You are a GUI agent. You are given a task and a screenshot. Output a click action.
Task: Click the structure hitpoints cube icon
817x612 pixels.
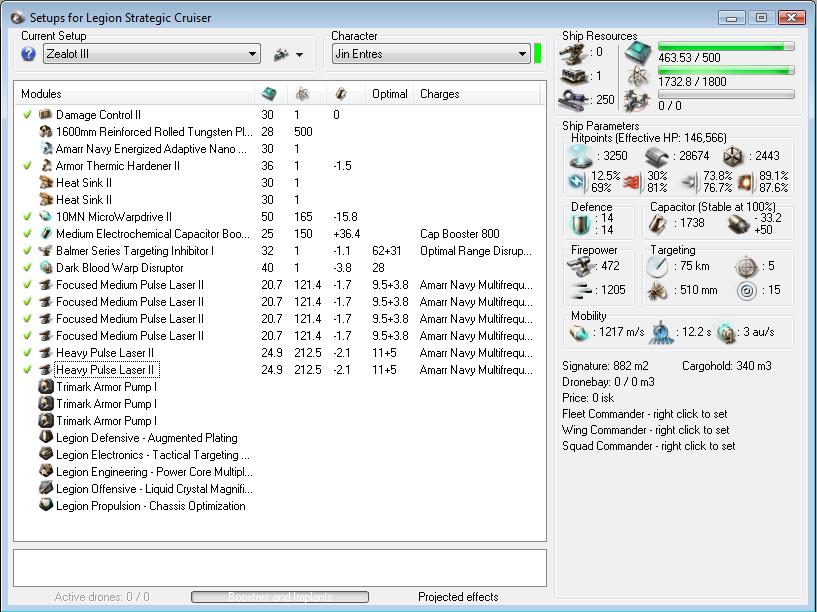point(734,157)
